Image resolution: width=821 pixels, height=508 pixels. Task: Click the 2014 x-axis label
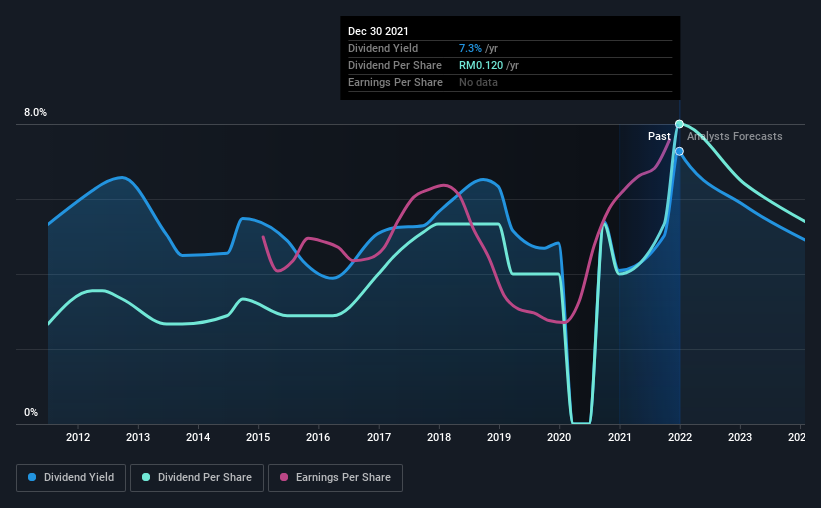click(198, 437)
